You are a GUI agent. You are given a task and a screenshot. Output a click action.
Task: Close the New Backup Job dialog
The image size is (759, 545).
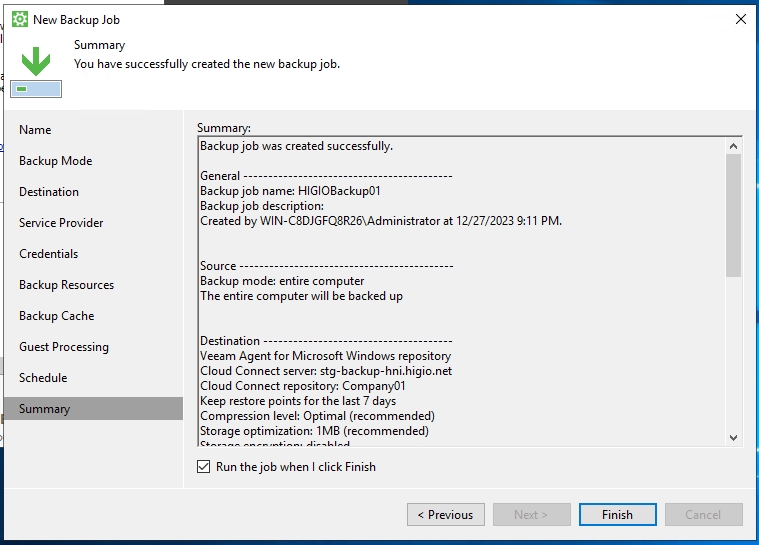[740, 19]
